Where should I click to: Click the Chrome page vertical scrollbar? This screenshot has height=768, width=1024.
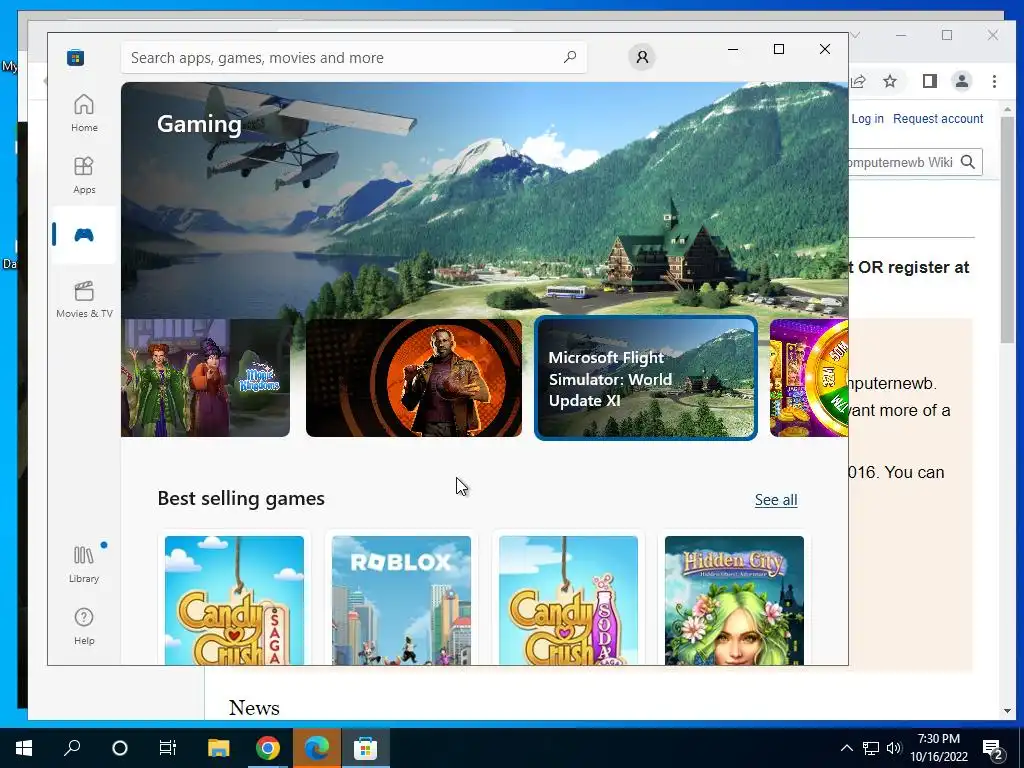click(1007, 231)
